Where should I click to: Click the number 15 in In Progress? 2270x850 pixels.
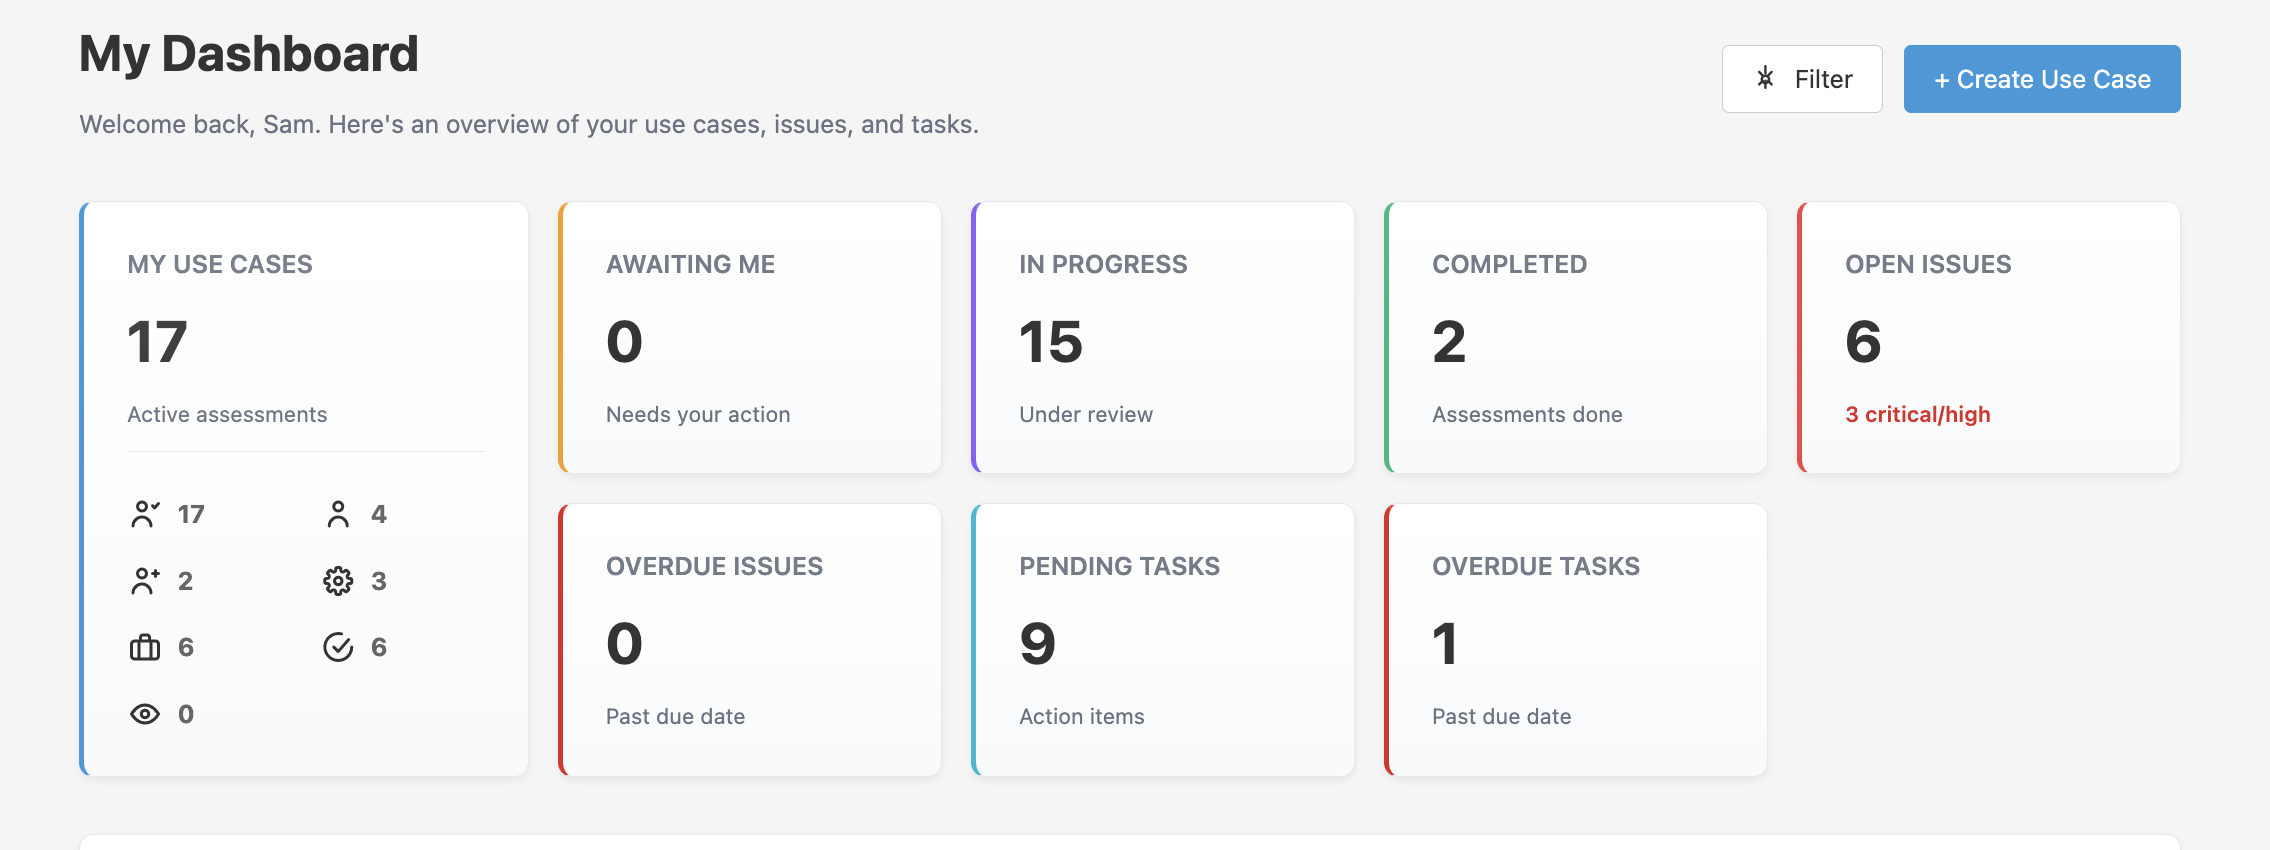[1051, 342]
